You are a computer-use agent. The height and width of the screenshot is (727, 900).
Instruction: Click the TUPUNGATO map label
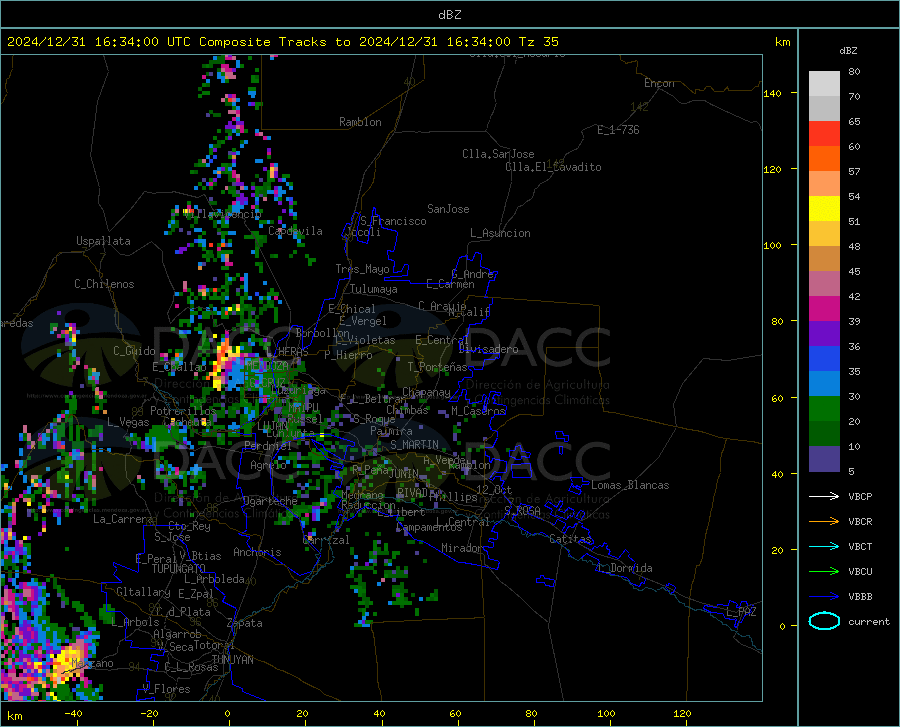click(x=179, y=569)
